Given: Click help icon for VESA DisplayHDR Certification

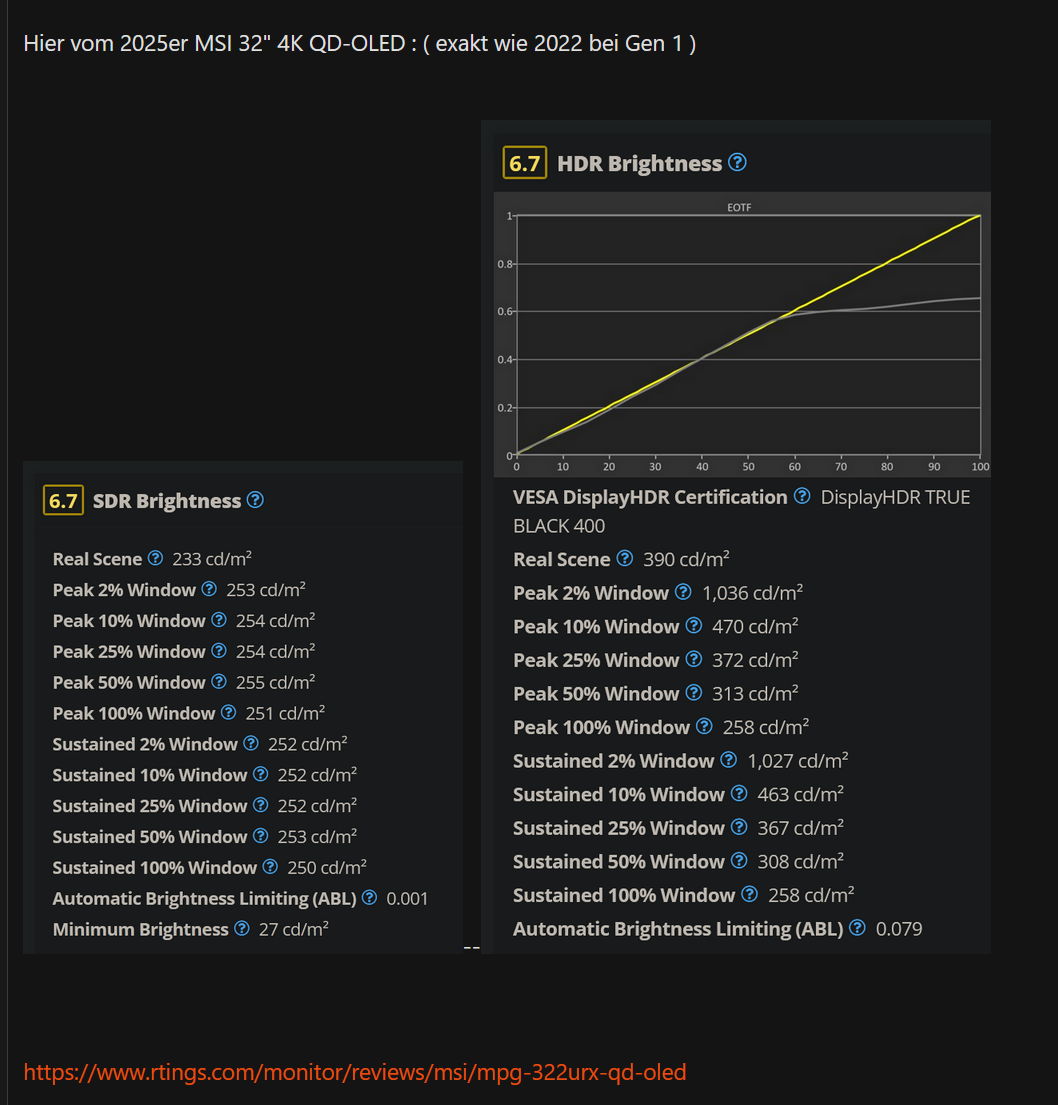Looking at the screenshot, I should click(802, 496).
